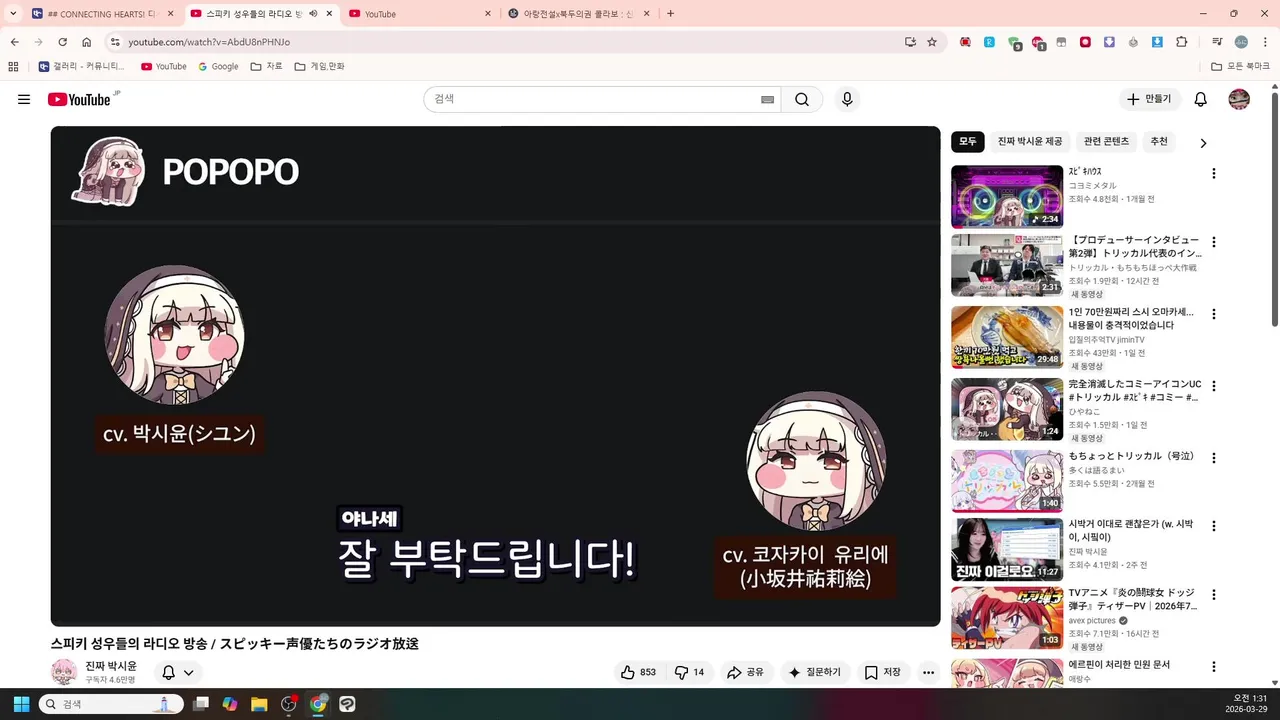Select the 관련 콘텐츠 filter chip
This screenshot has height=720, width=1280.
click(1106, 142)
